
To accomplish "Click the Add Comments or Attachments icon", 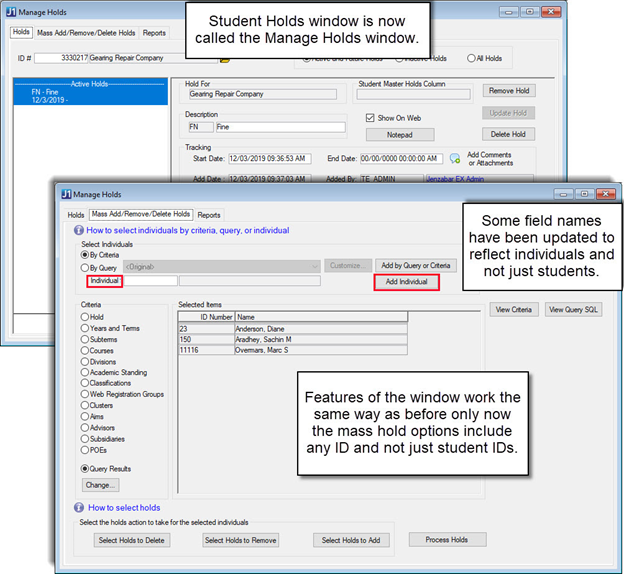I will (455, 158).
